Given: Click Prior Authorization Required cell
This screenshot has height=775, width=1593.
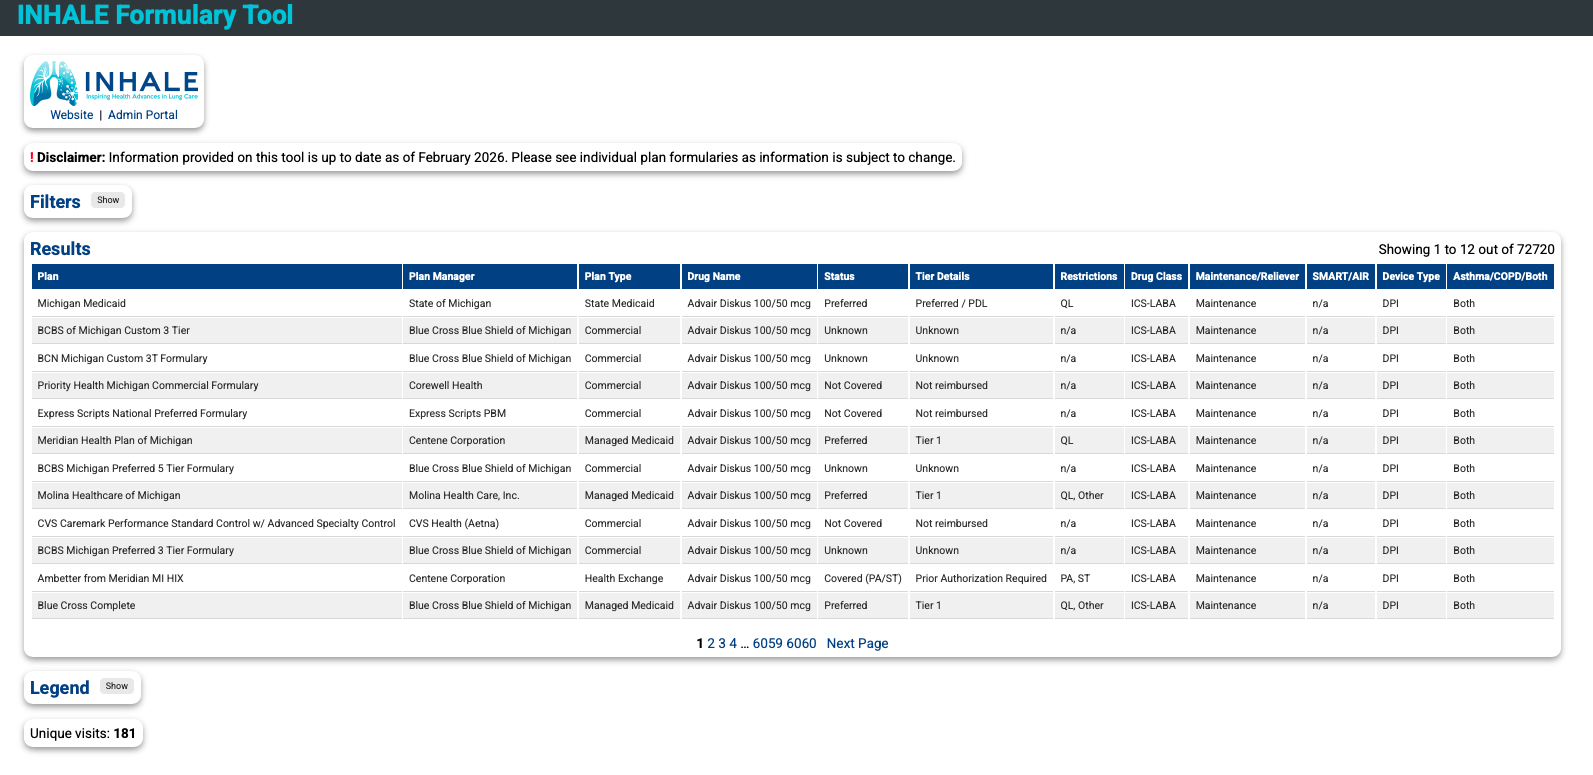Looking at the screenshot, I should [981, 578].
